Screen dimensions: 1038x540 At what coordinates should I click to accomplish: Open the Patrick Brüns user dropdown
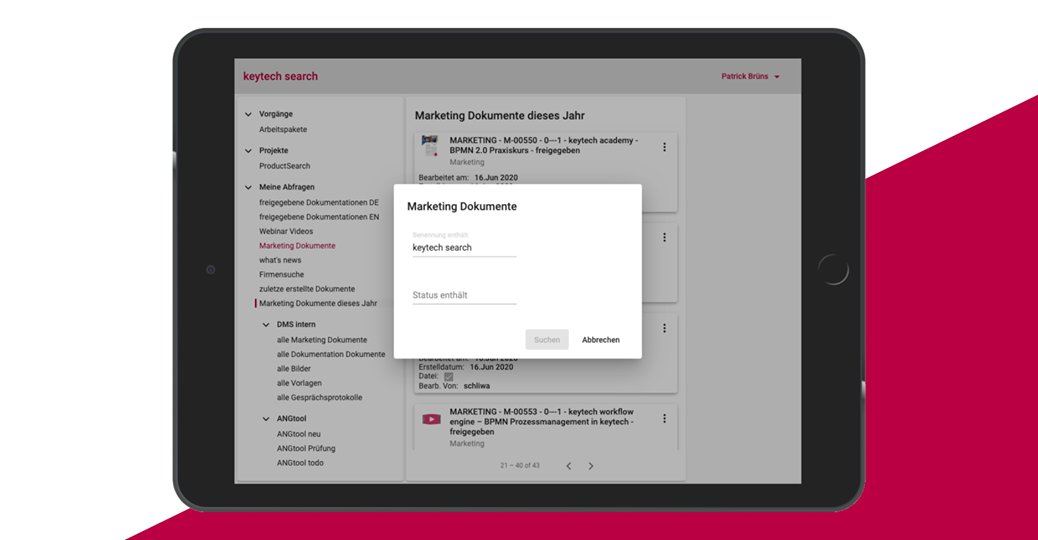point(750,76)
